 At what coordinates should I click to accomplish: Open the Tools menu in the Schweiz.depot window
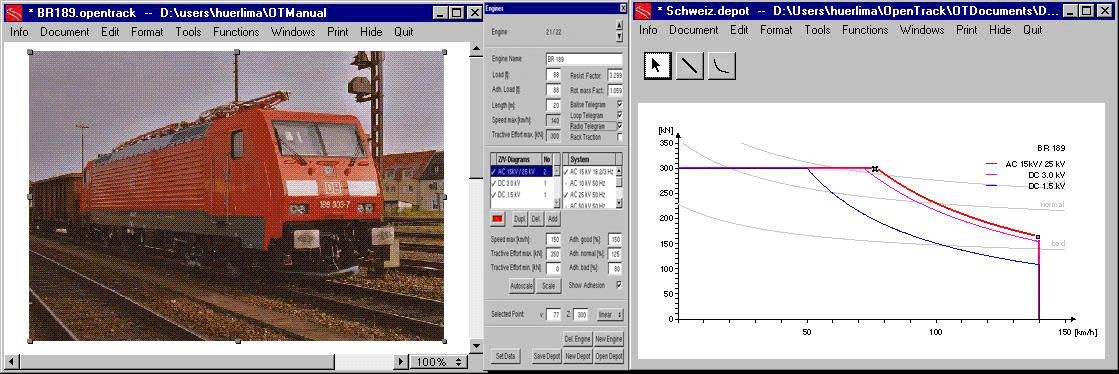(x=817, y=30)
